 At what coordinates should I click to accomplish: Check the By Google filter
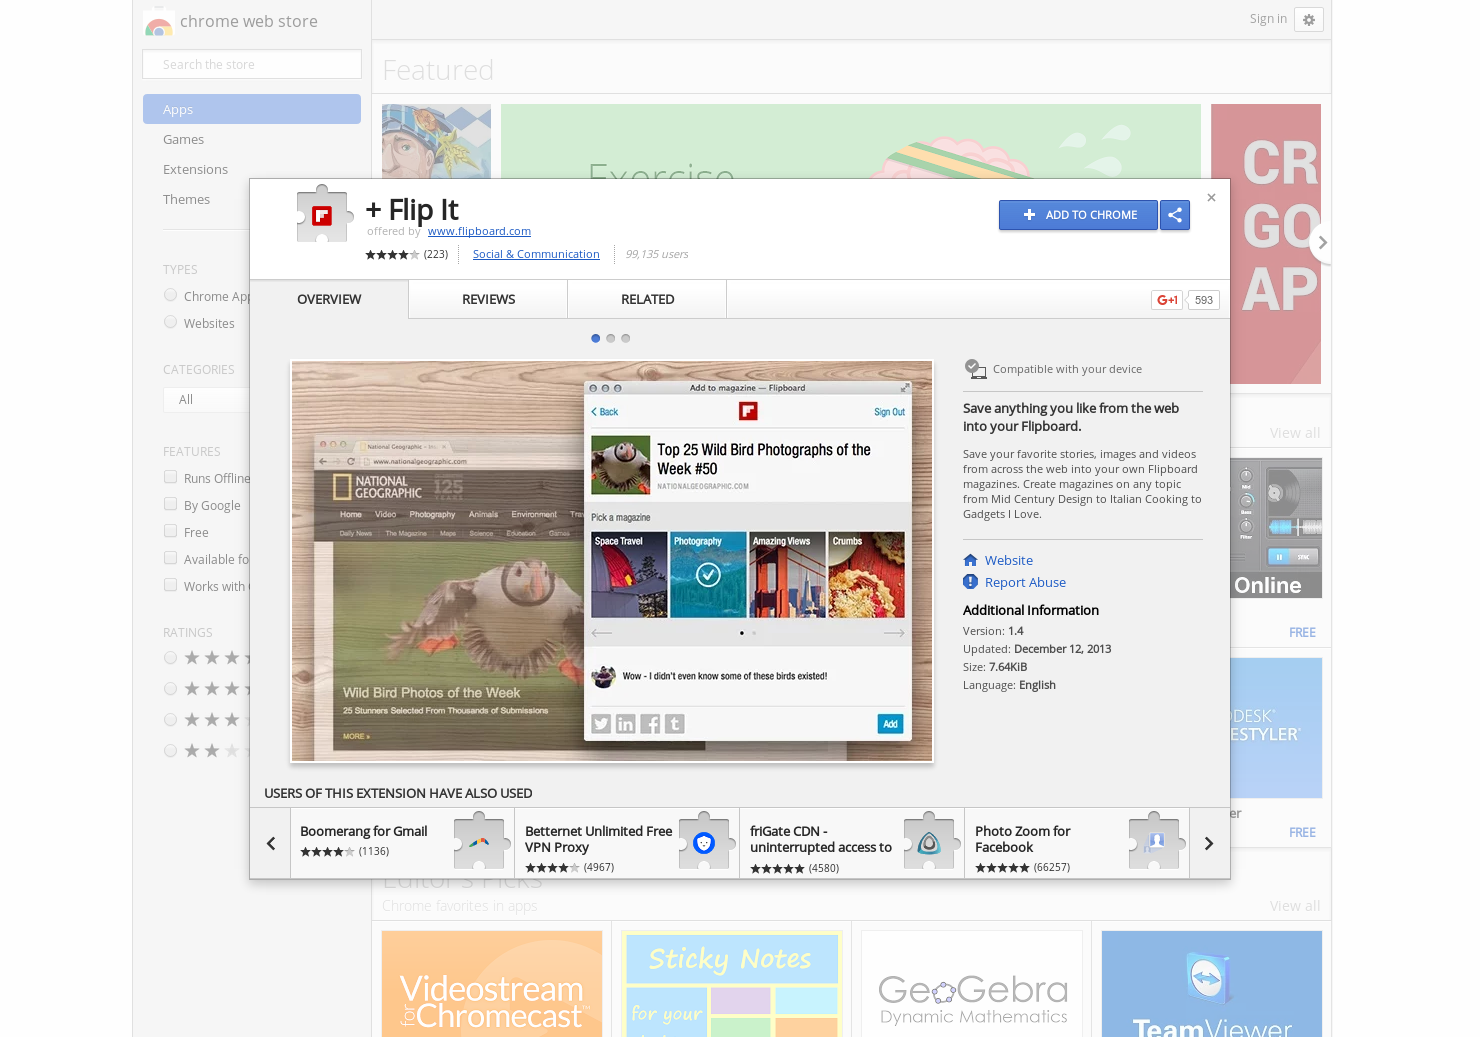(170, 504)
